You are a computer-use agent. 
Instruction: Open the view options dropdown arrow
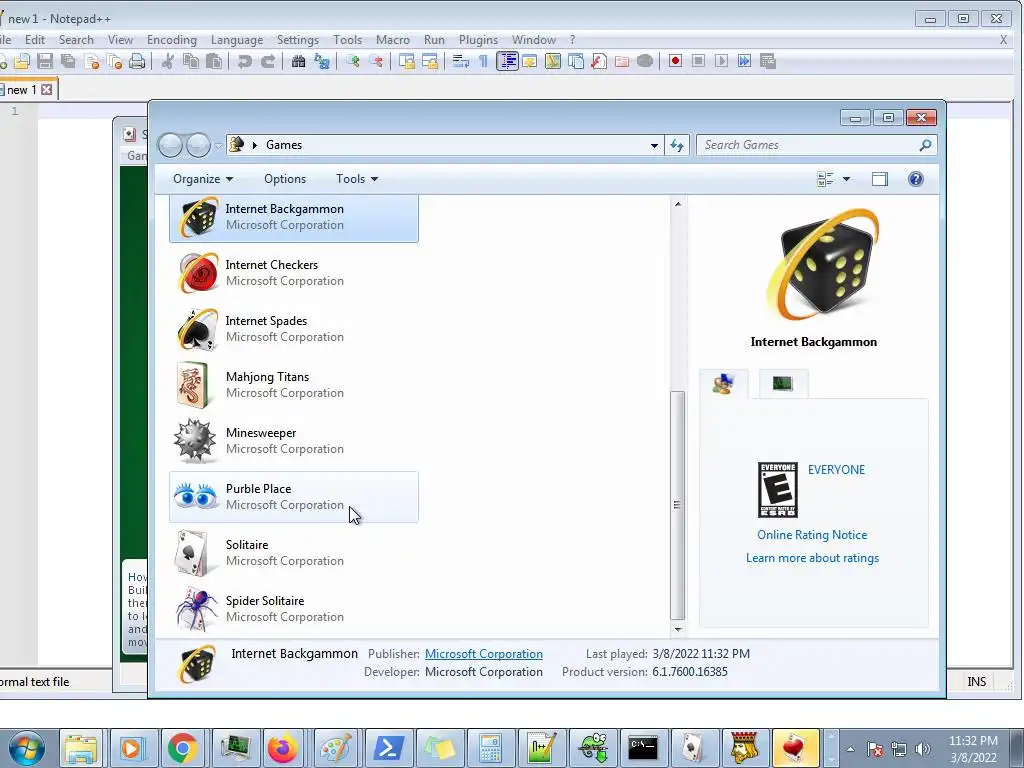tap(846, 179)
